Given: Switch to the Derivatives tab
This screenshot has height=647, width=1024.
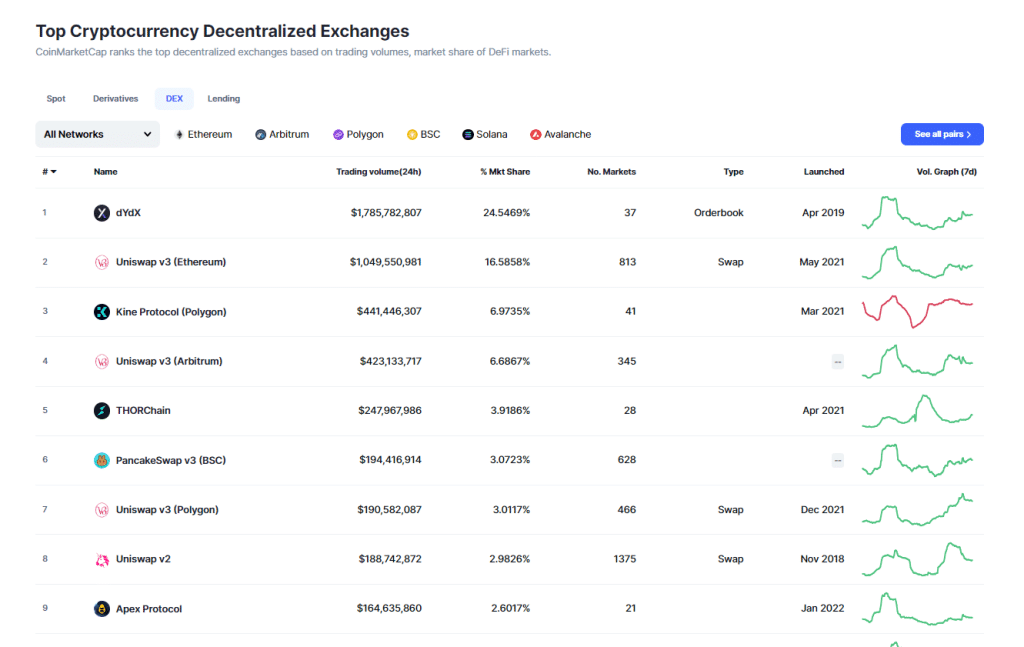Looking at the screenshot, I should tap(115, 99).
